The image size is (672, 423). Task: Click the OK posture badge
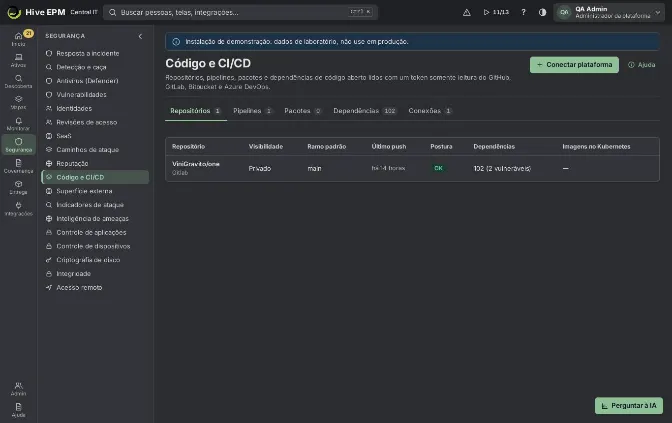click(x=438, y=168)
